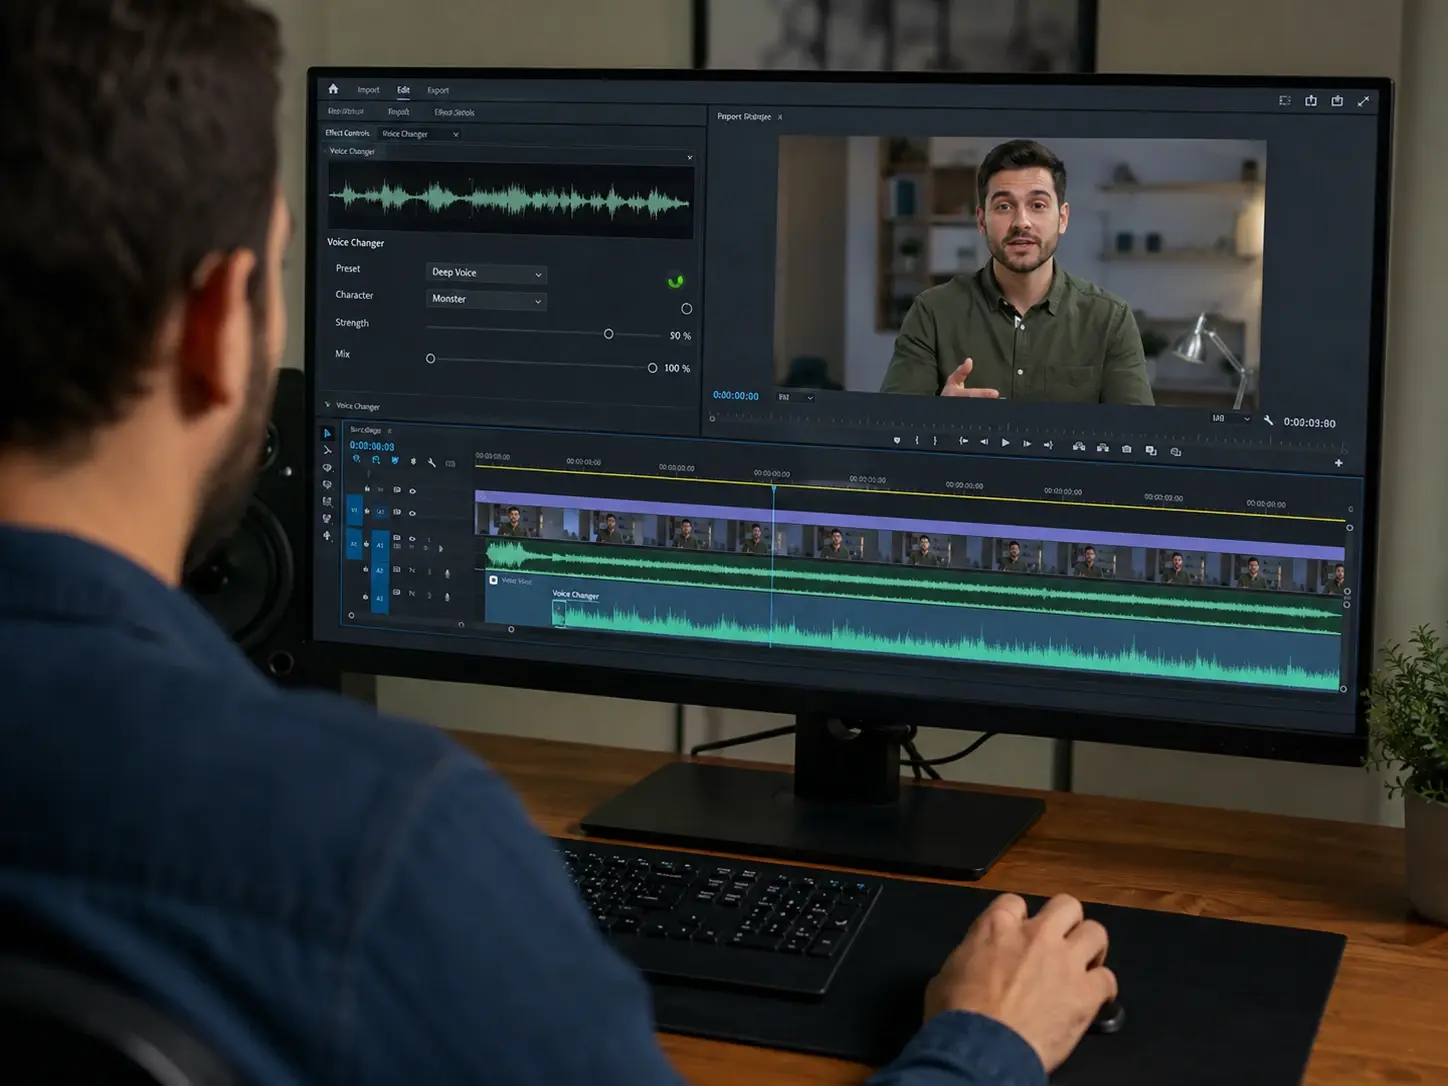This screenshot has width=1448, height=1086.
Task: Maximize the workspace with the diagonal arrows icon
Action: (x=1363, y=101)
